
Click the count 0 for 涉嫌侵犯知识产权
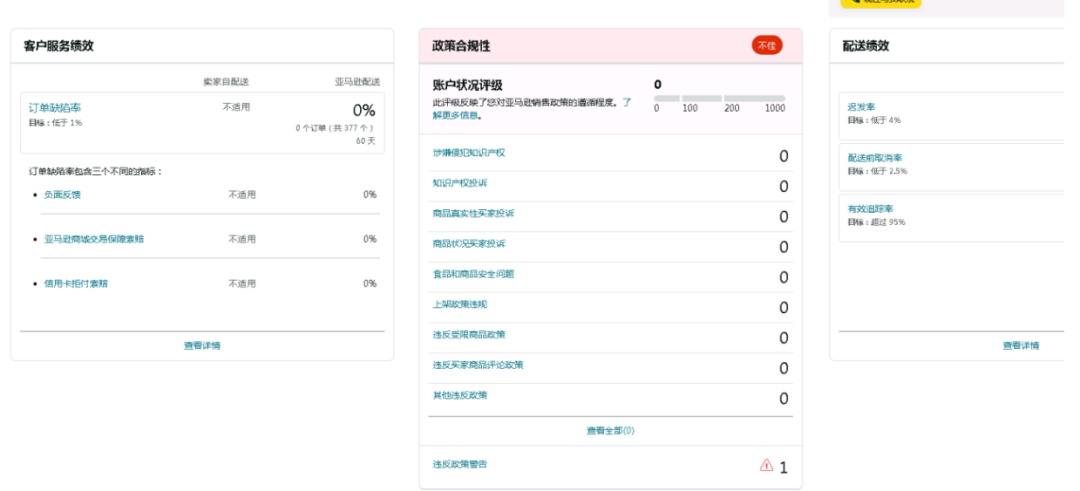783,156
